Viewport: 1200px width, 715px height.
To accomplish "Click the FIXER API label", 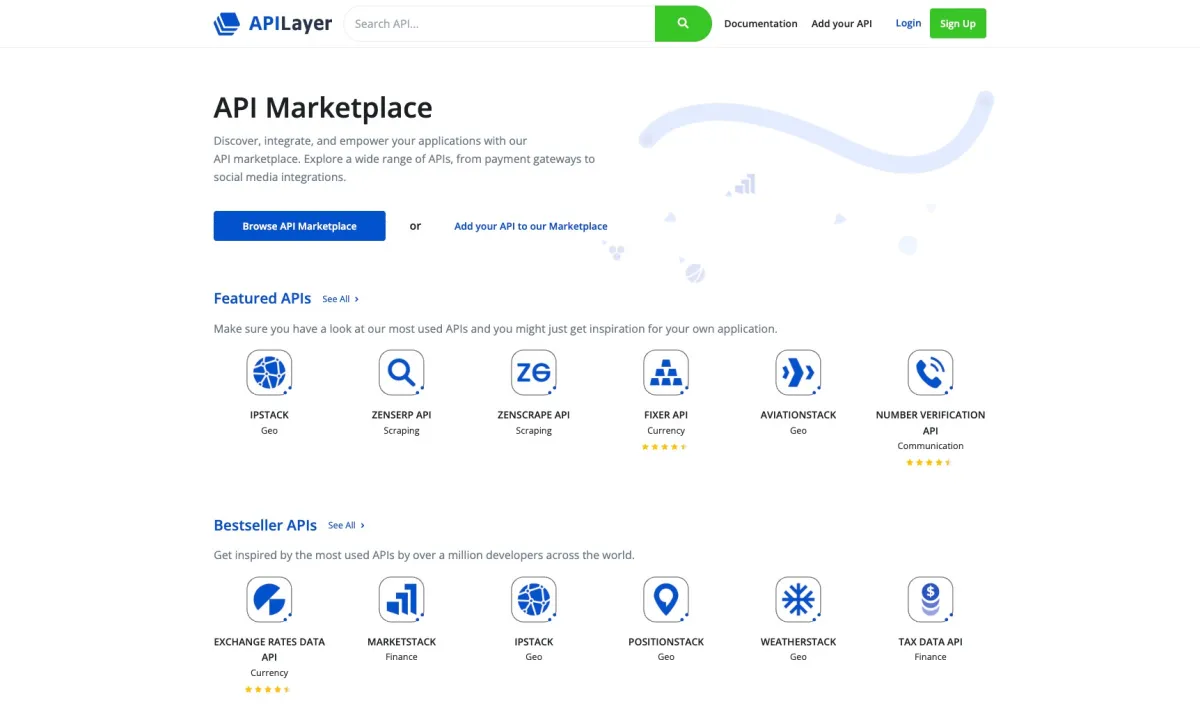I will pos(666,415).
